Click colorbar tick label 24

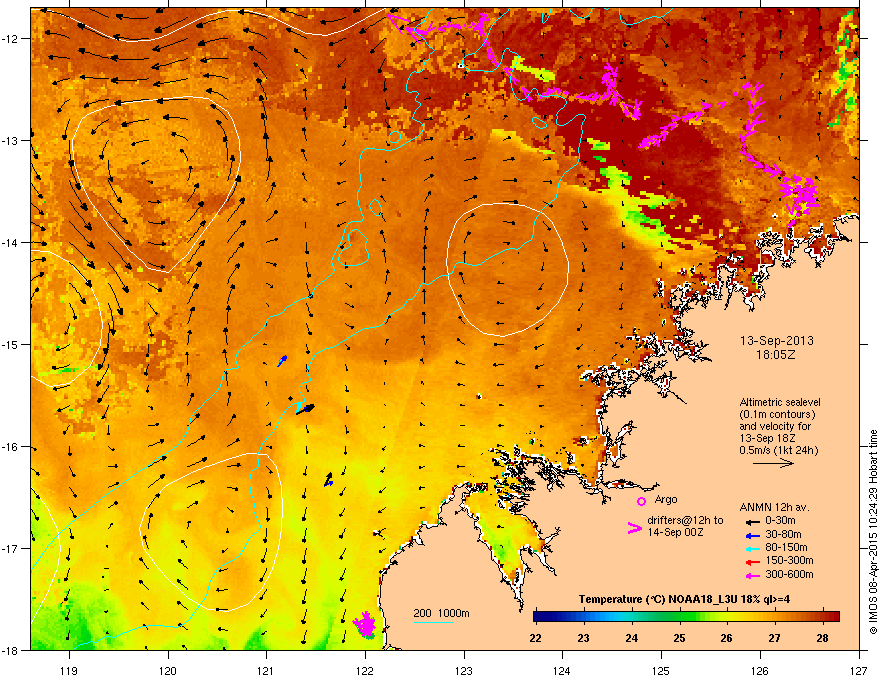pos(631,638)
